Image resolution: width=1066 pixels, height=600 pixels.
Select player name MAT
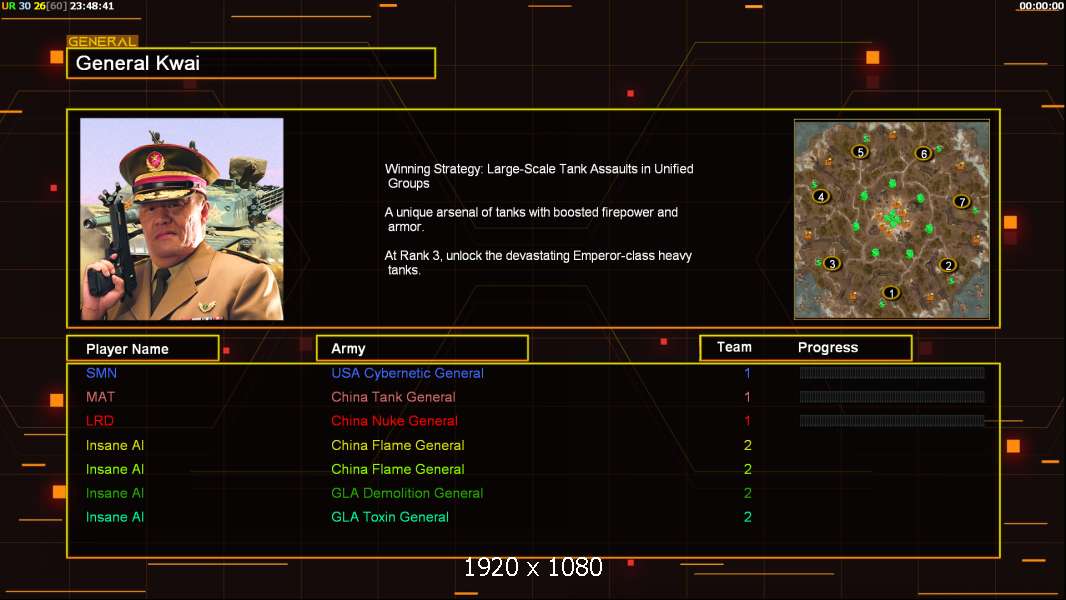point(100,397)
